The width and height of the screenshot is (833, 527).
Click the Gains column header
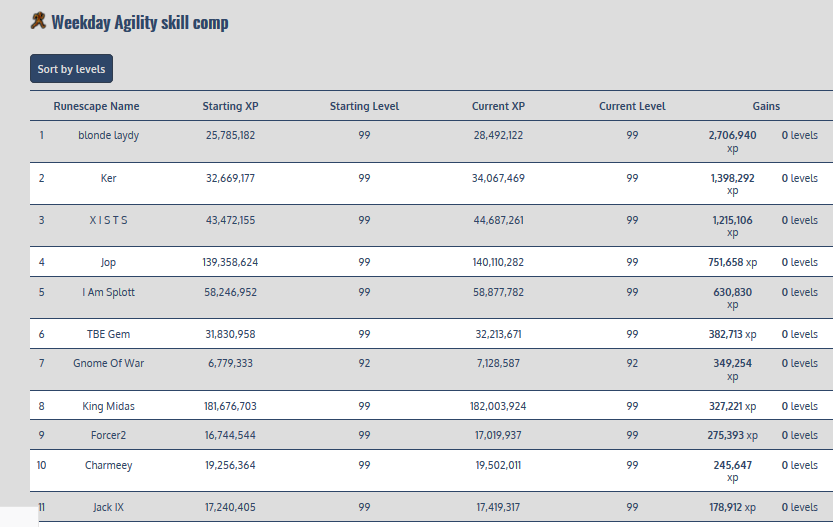click(x=766, y=106)
